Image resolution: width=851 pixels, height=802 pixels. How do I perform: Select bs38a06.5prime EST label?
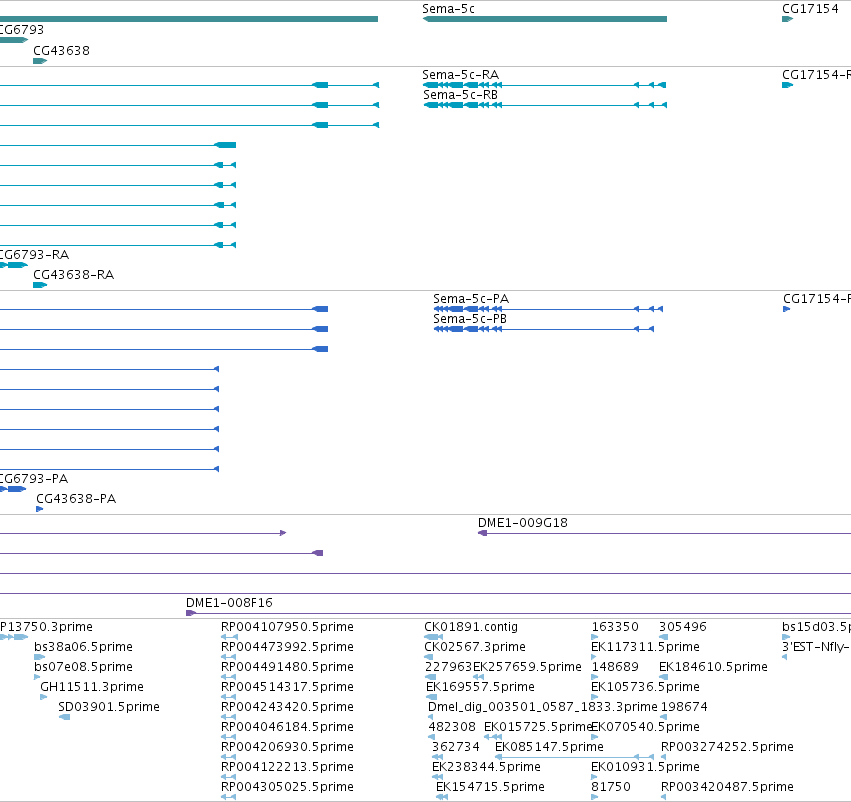pyautogui.click(x=84, y=647)
